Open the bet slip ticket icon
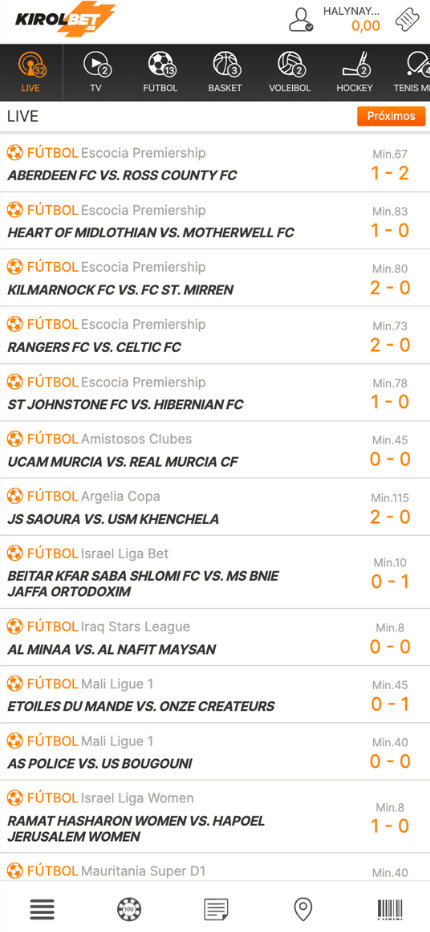Viewport: 430px width, 932px height. (412, 19)
